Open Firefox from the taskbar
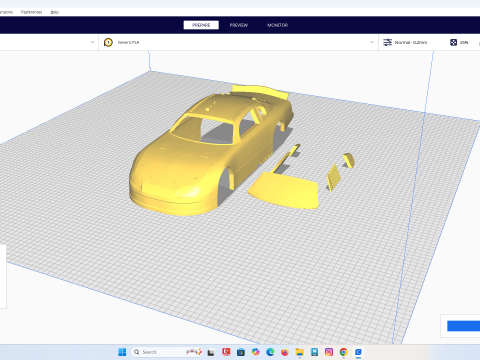480x360 pixels. [x=285, y=352]
